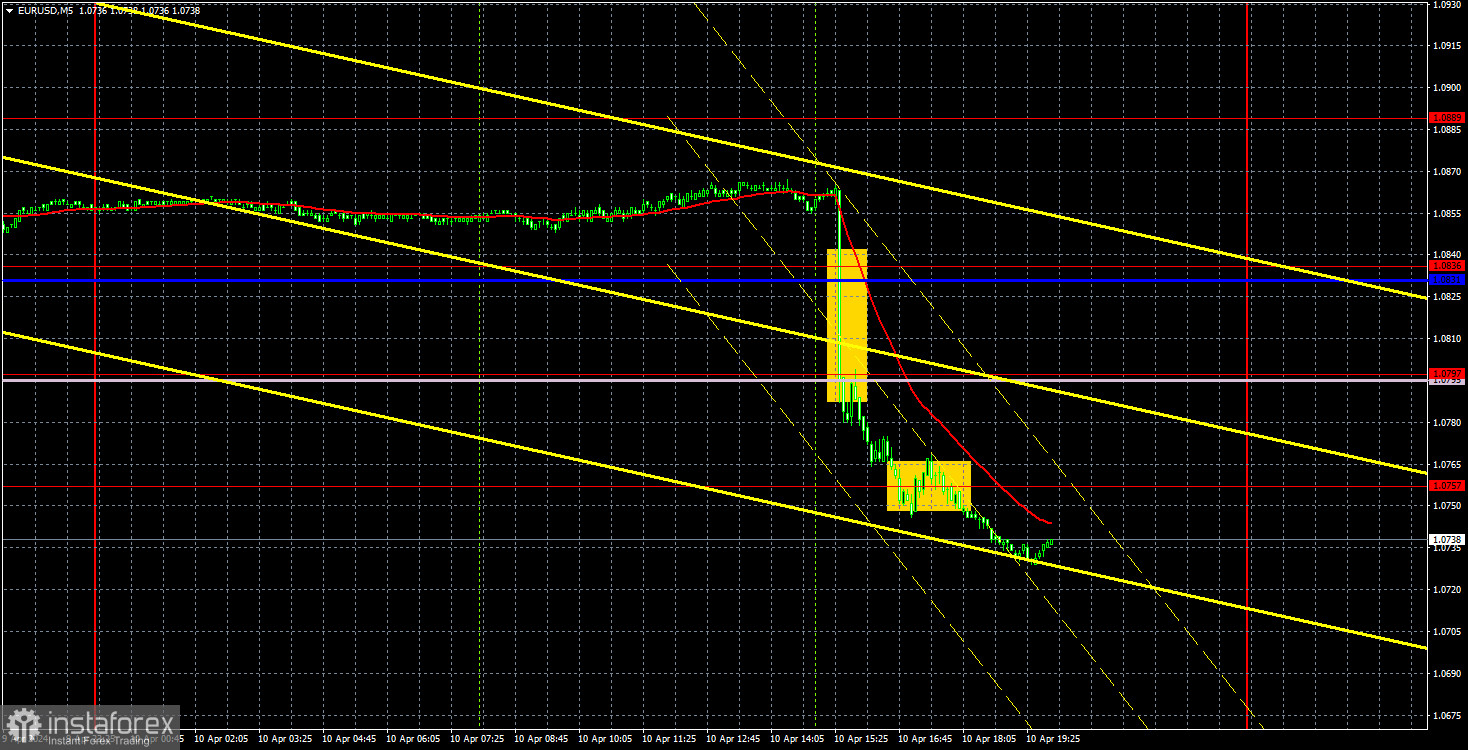
Task: Click the 1.0780 price axis value
Action: pyautogui.click(x=1448, y=423)
